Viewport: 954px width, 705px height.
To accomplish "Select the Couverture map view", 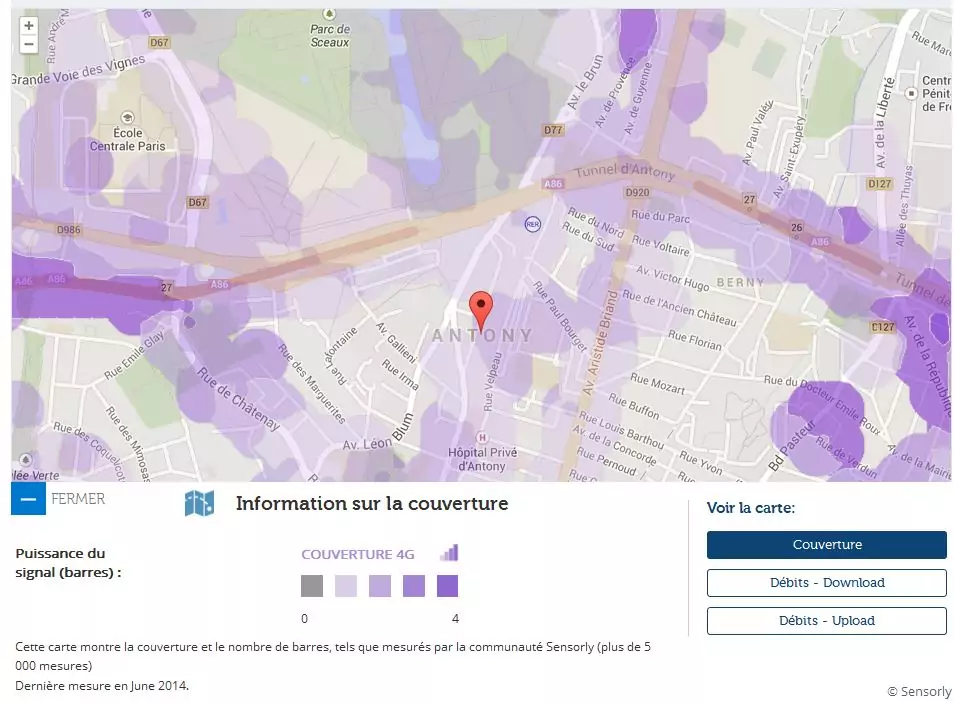I will [x=826, y=545].
